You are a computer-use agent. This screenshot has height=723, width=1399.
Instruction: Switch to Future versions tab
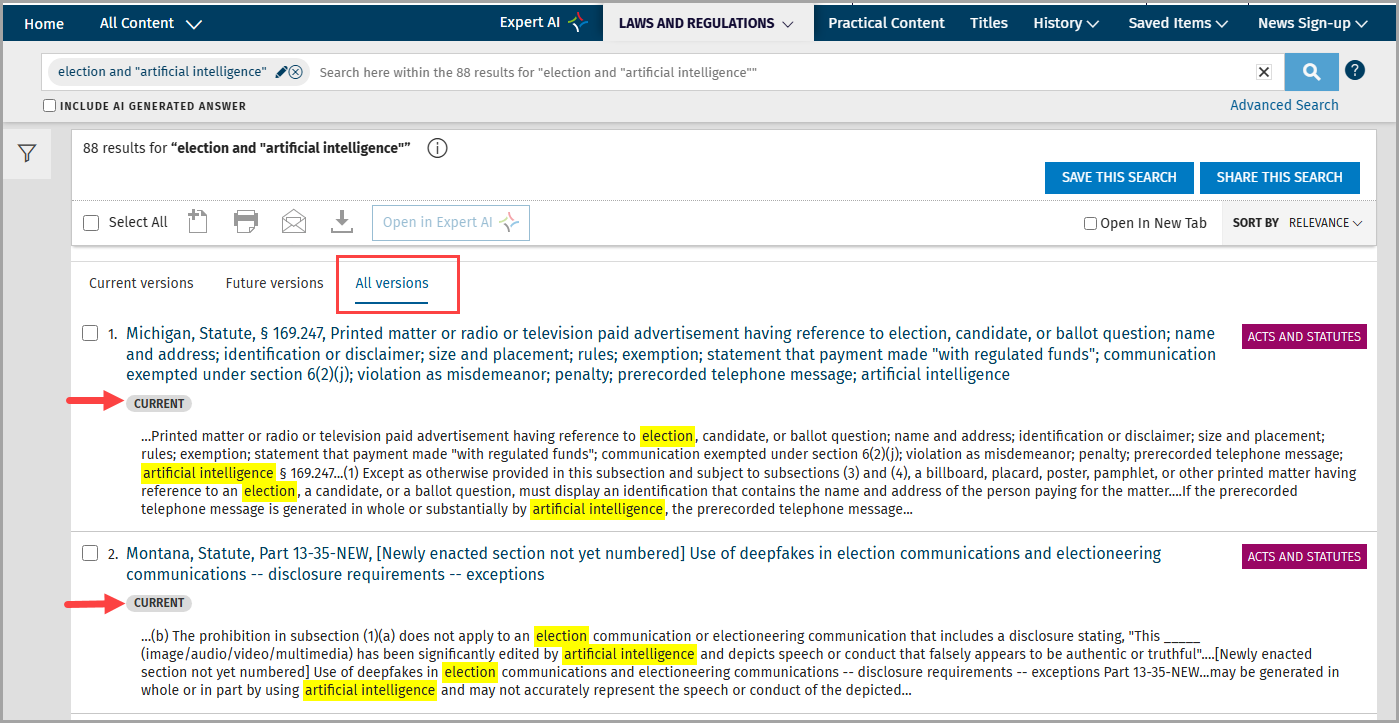274,283
